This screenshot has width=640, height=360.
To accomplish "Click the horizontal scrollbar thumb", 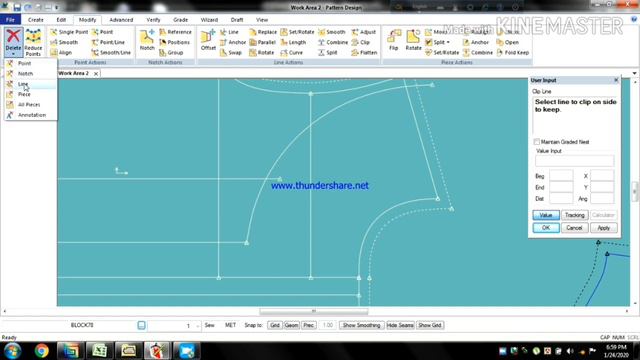I will [313, 311].
